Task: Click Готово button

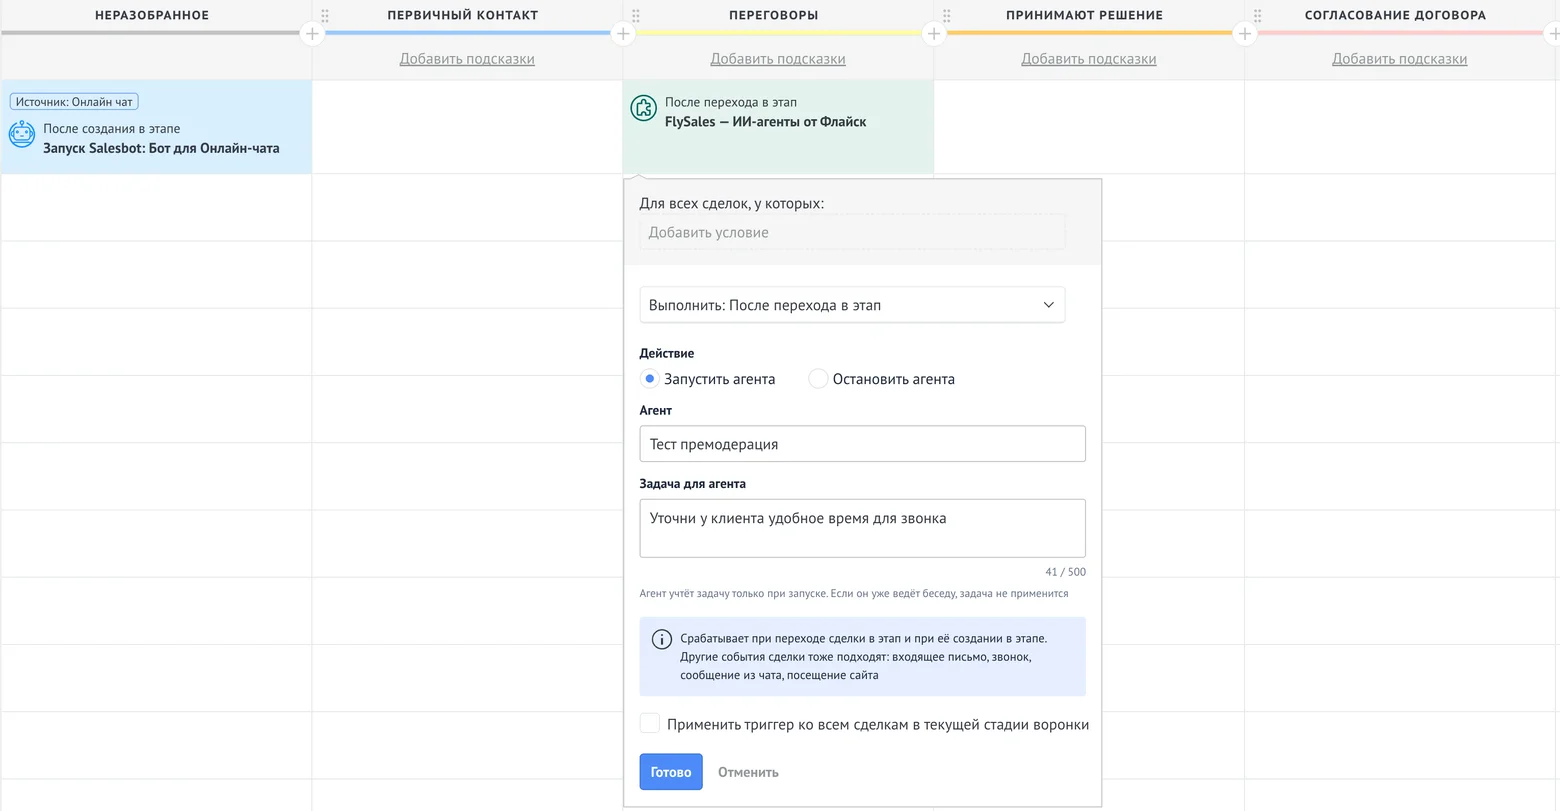Action: pos(671,772)
